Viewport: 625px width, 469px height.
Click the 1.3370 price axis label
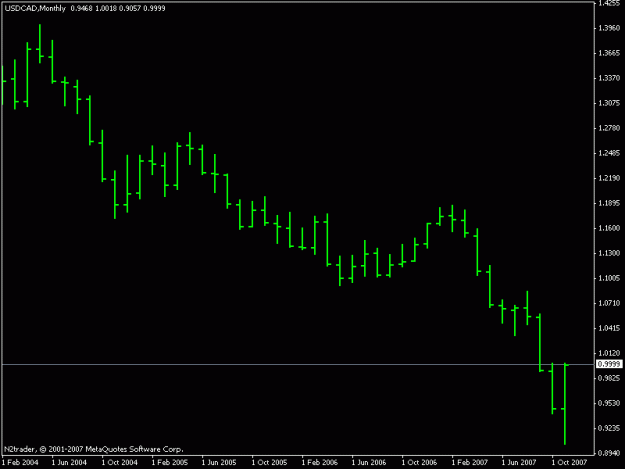coord(609,78)
